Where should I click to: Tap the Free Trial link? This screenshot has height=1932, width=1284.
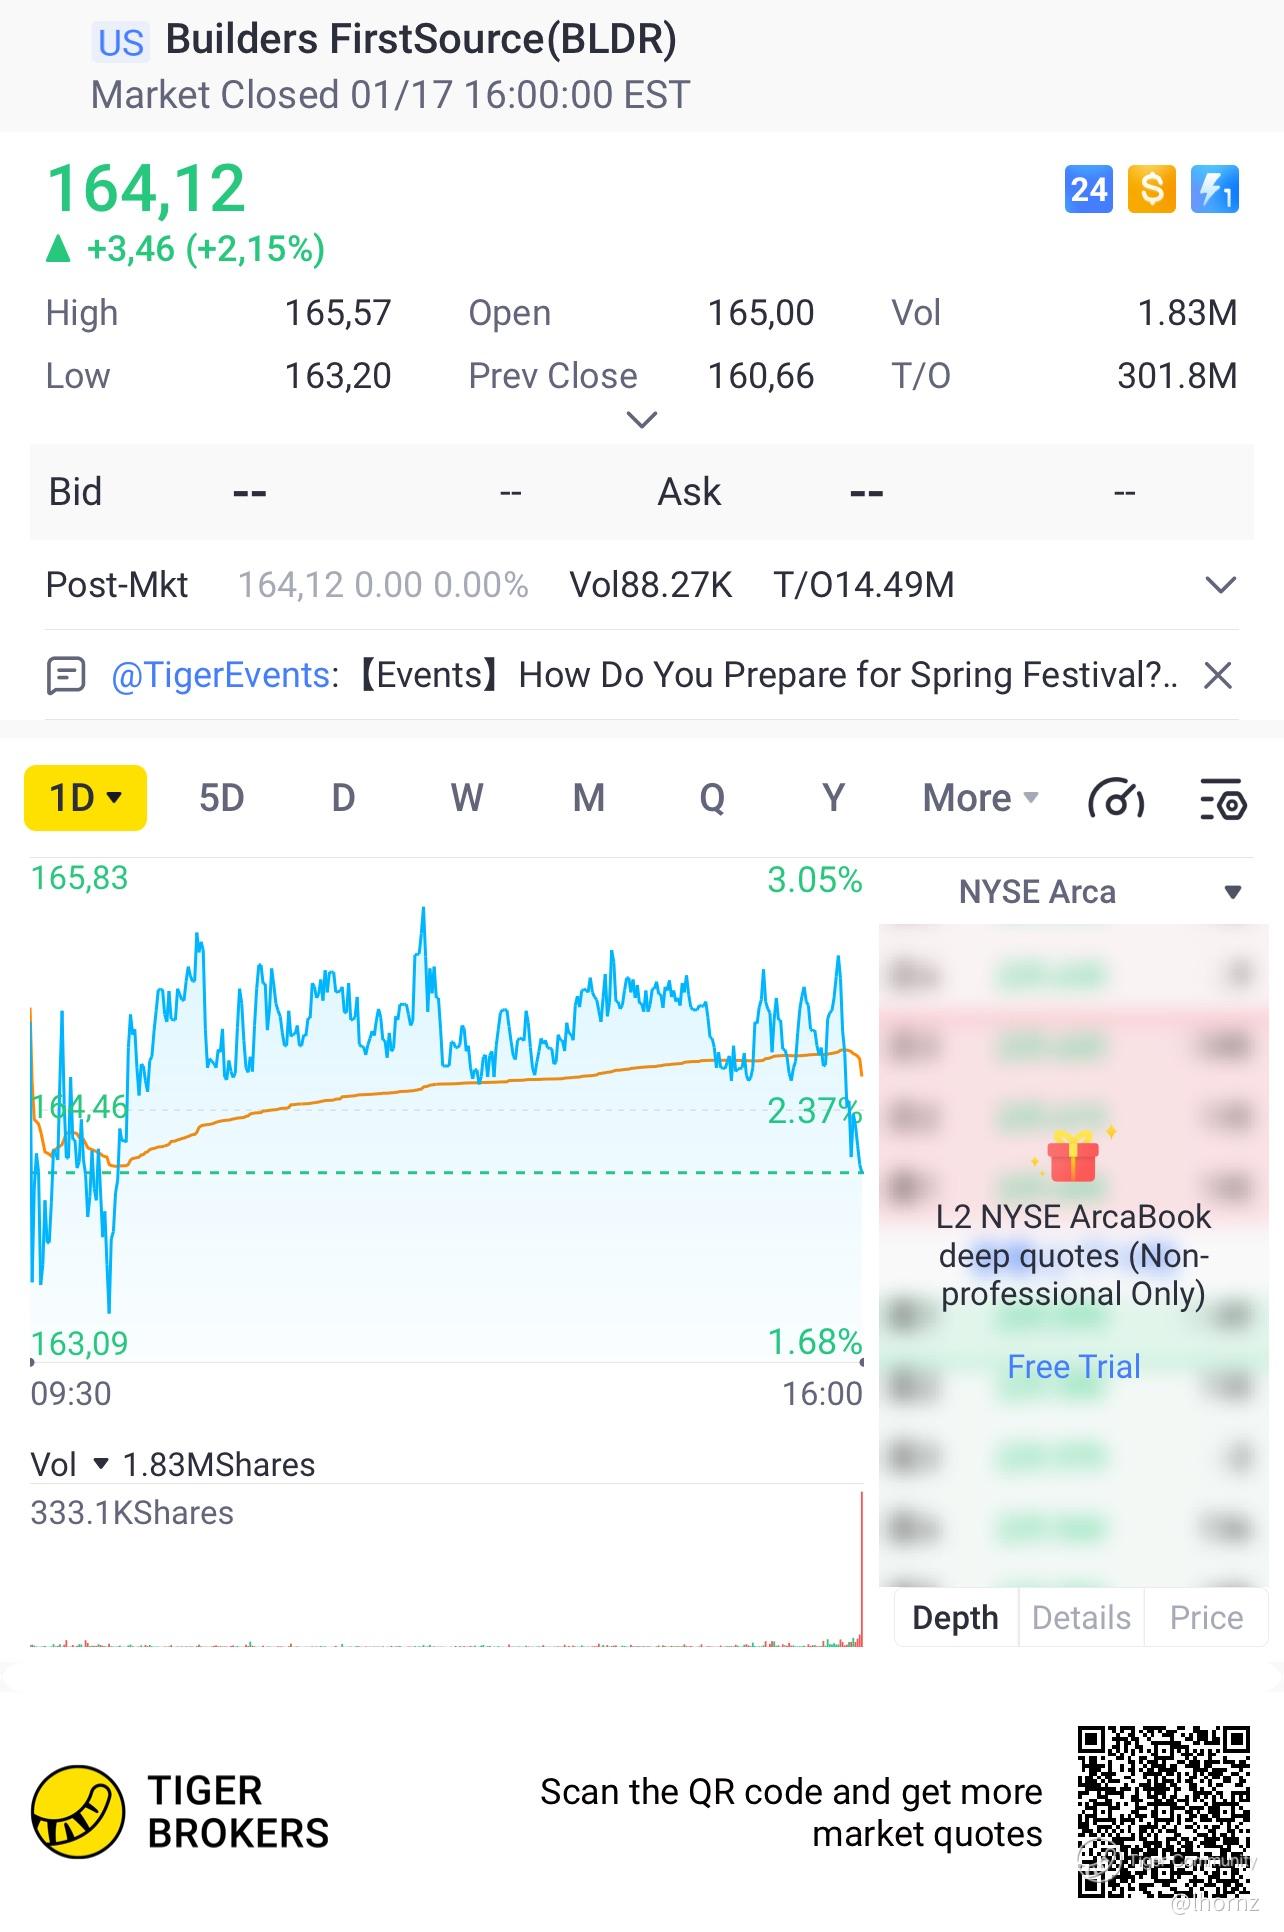[x=1073, y=1366]
